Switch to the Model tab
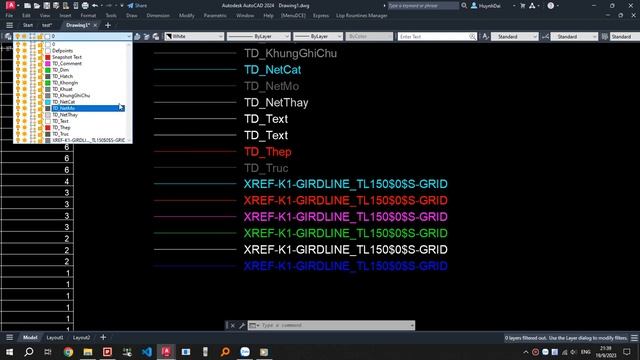 tap(30, 338)
